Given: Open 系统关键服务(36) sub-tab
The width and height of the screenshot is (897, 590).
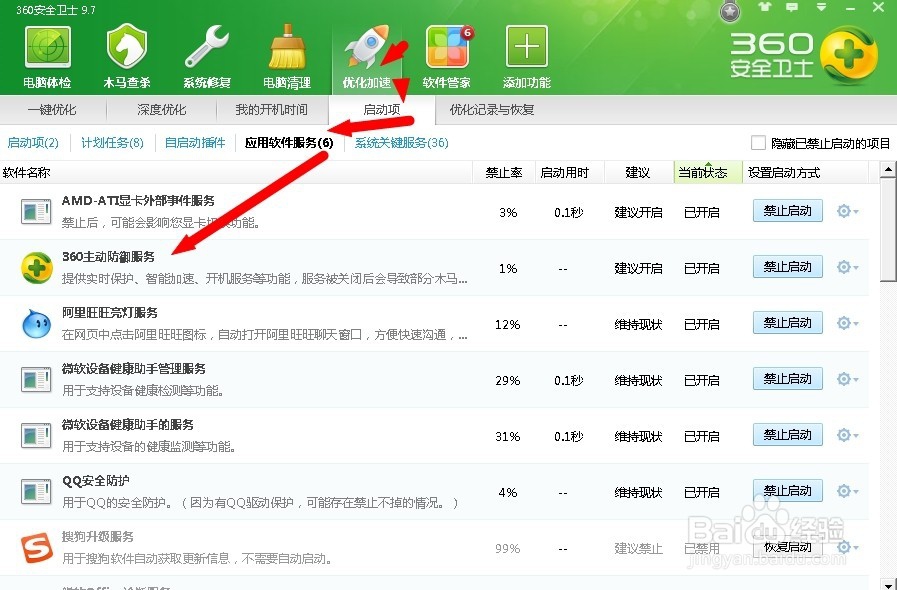Looking at the screenshot, I should (x=402, y=142).
